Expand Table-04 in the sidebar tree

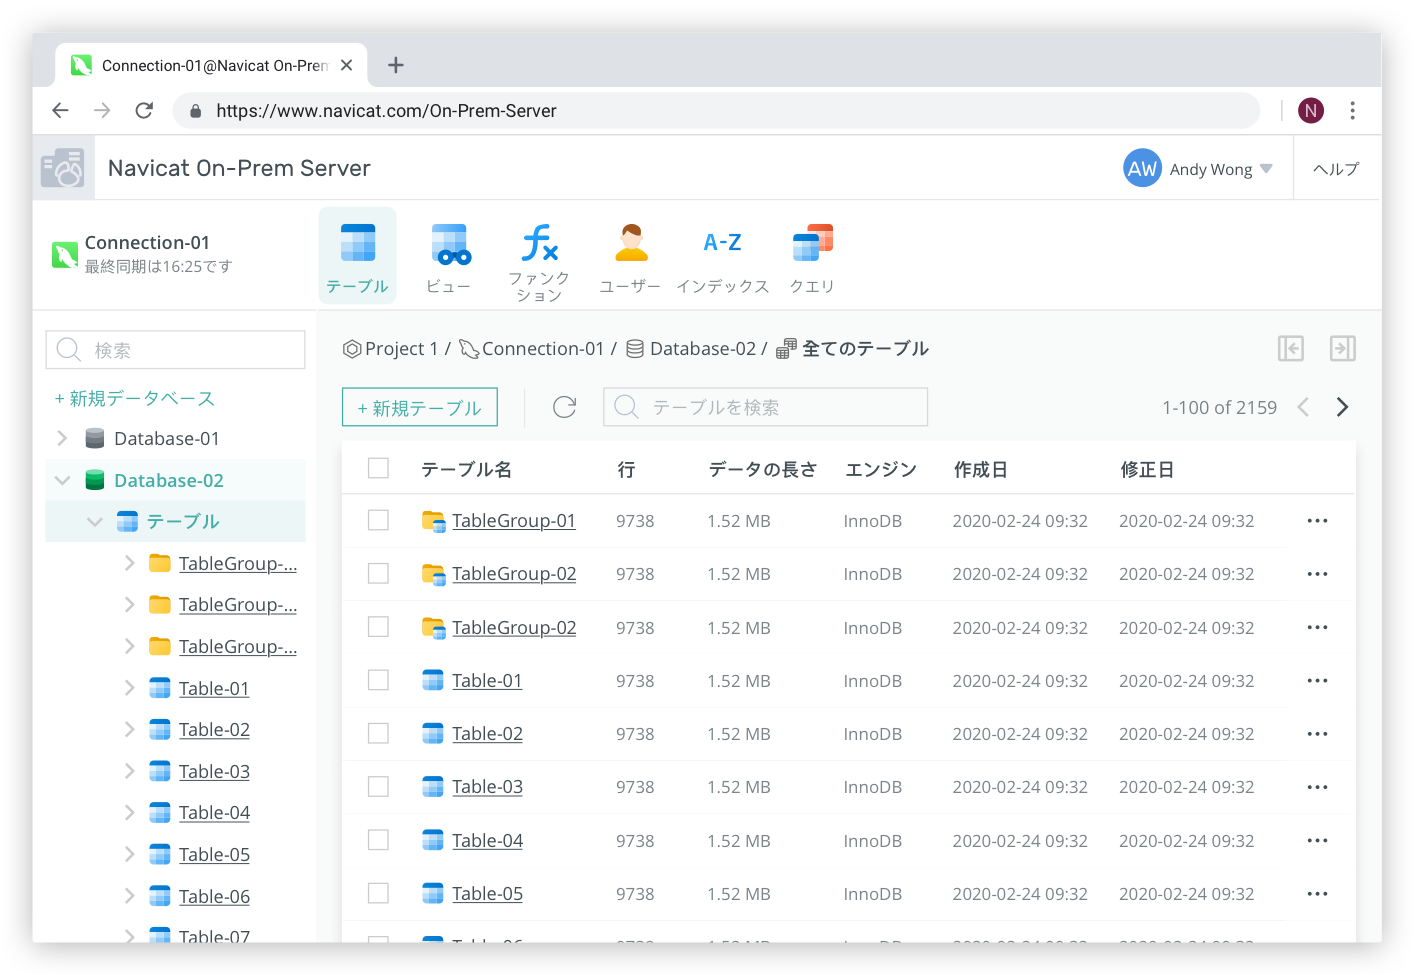point(129,812)
